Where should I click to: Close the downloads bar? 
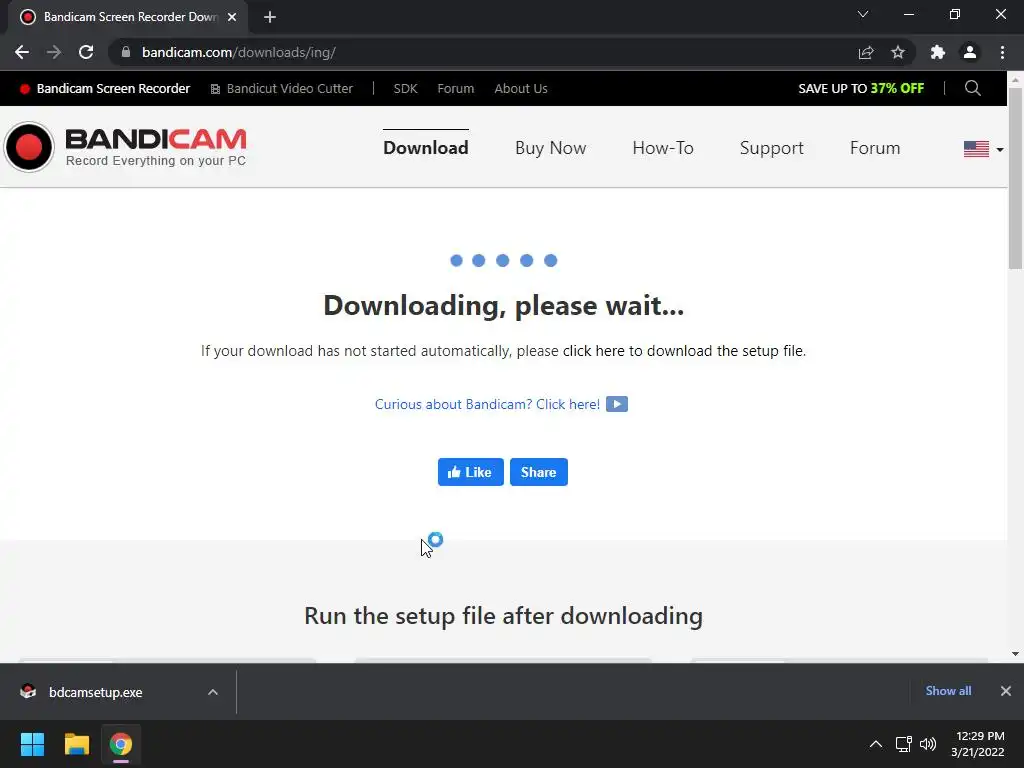pos(1006,691)
